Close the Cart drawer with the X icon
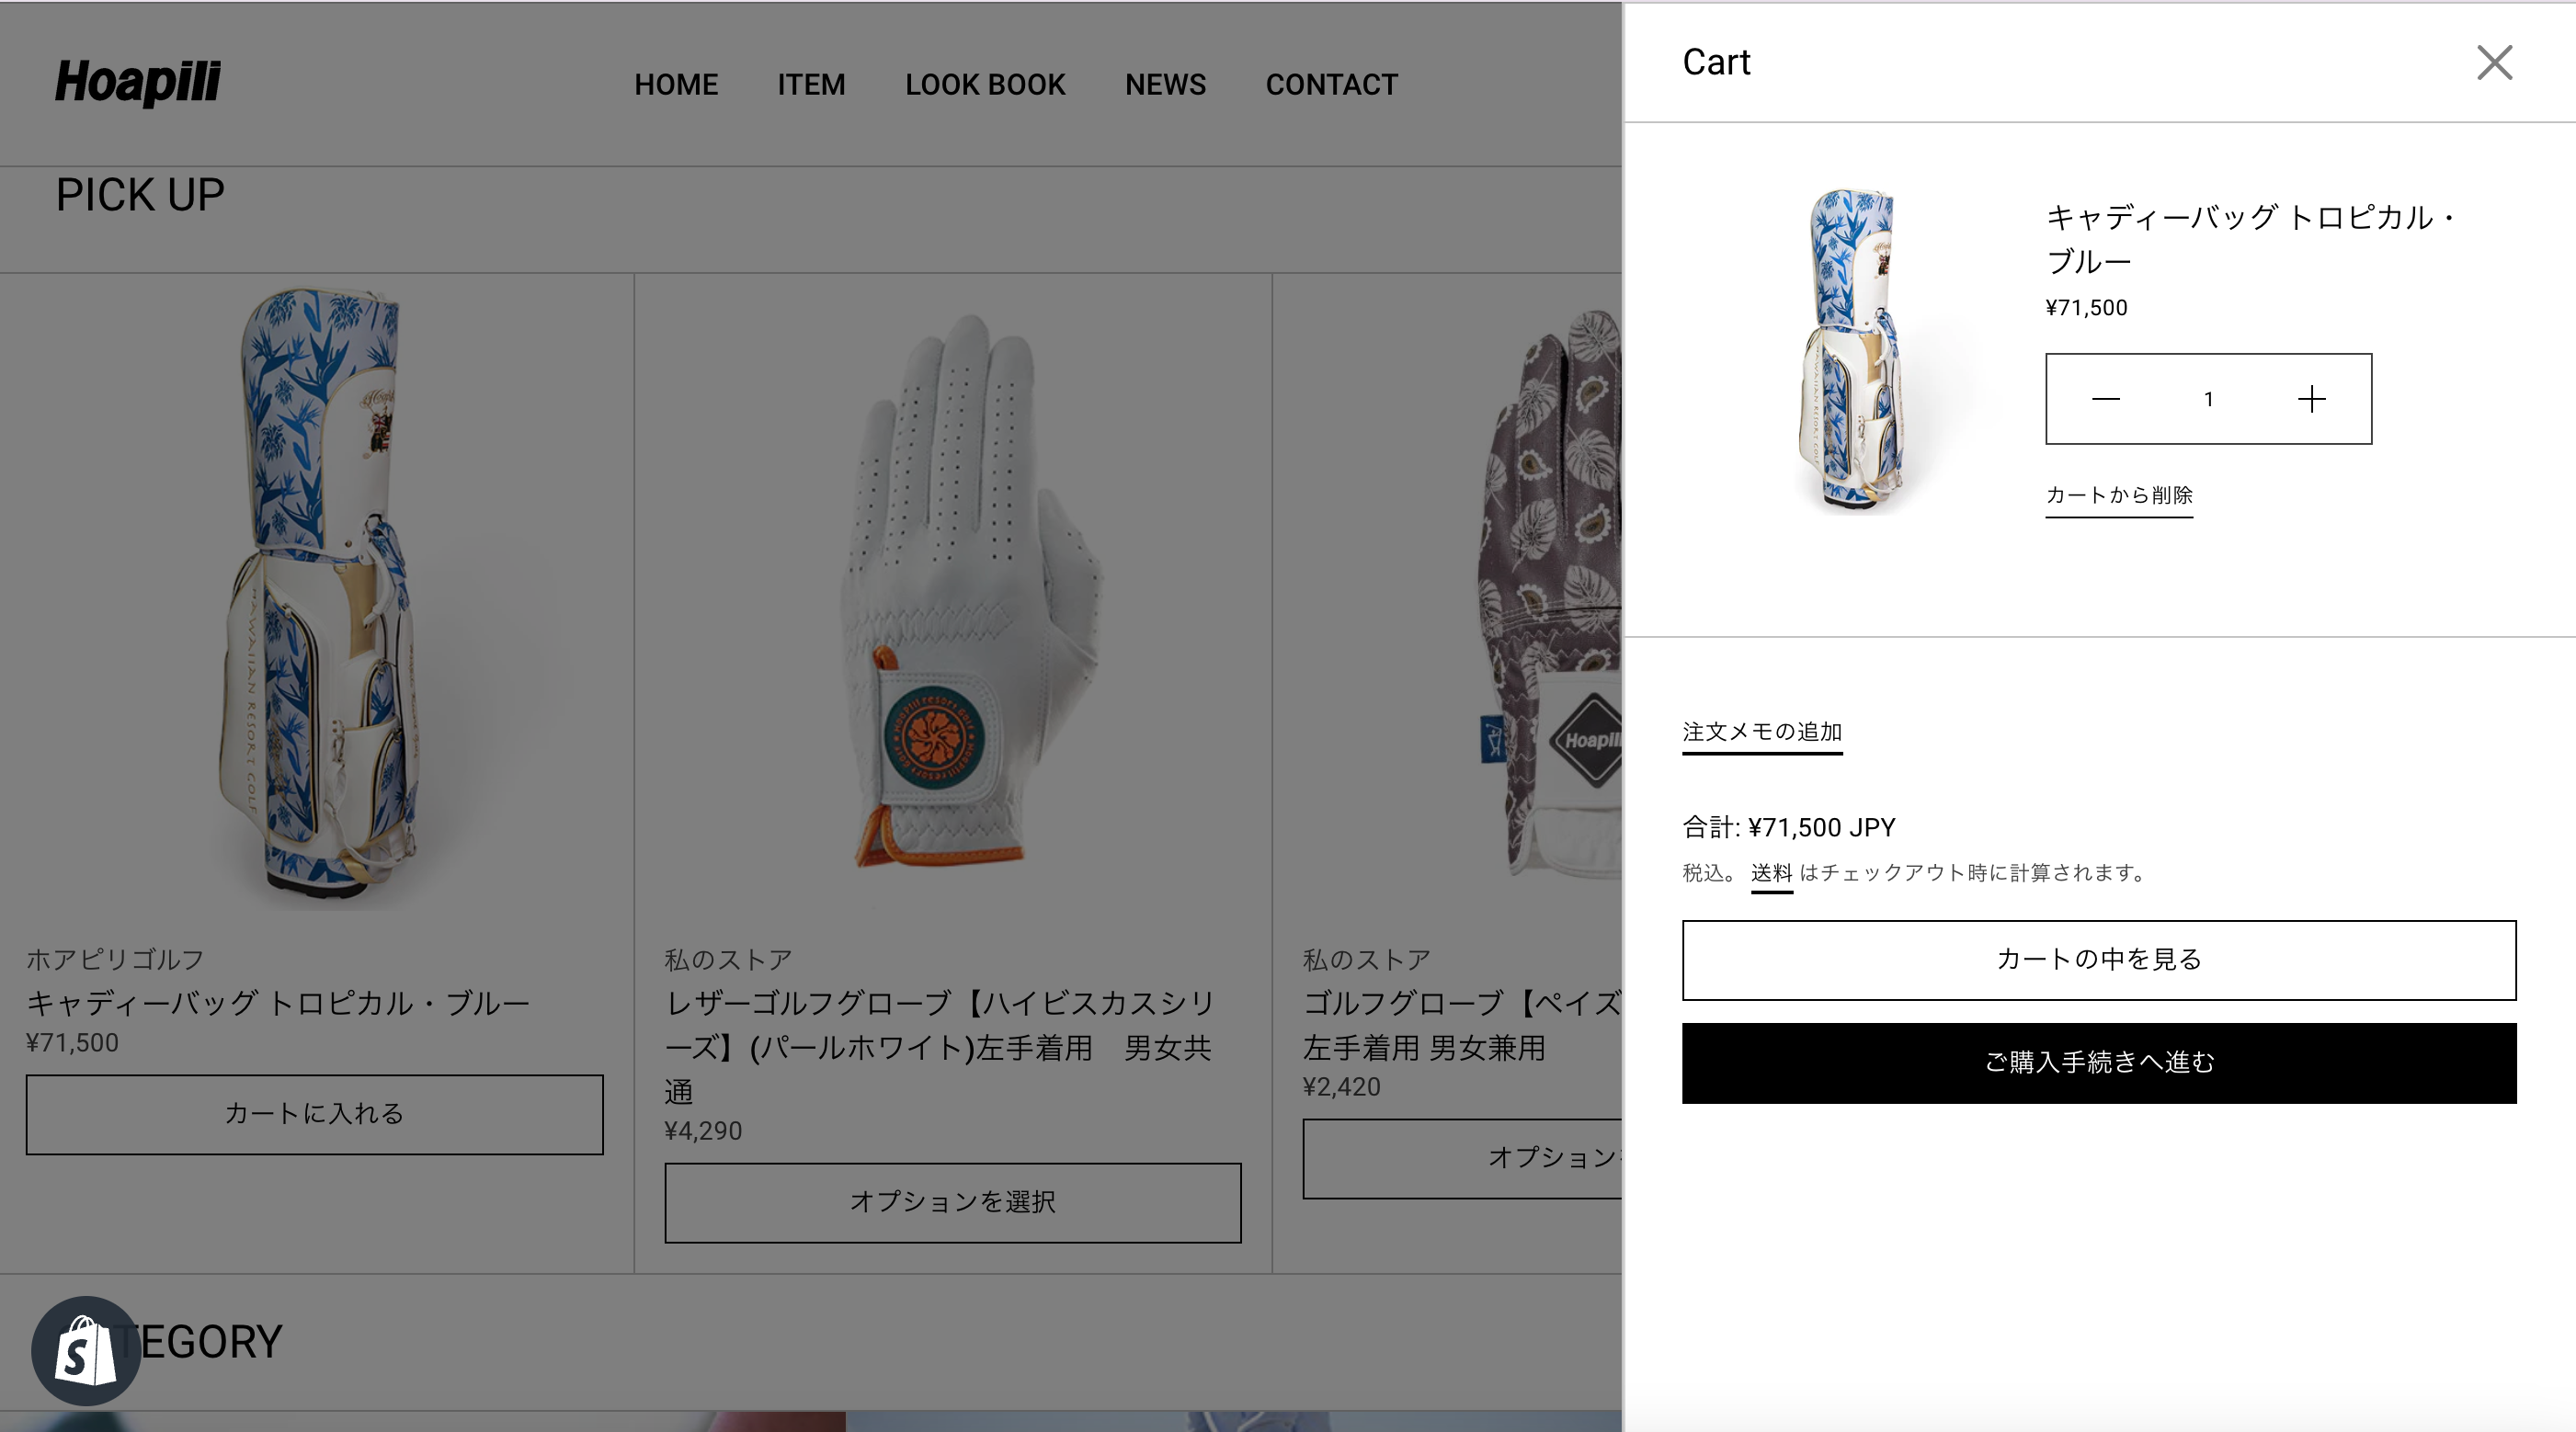The image size is (2576, 1432). click(x=2494, y=62)
